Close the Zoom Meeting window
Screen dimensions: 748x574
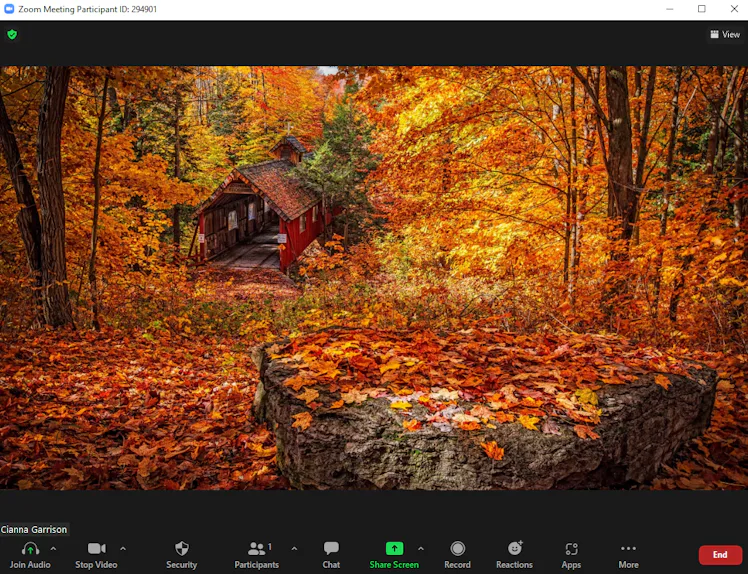735,9
